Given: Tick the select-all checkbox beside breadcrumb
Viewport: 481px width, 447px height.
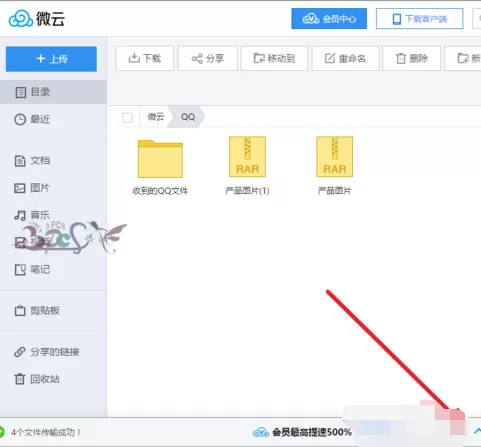Looking at the screenshot, I should coord(127,117).
